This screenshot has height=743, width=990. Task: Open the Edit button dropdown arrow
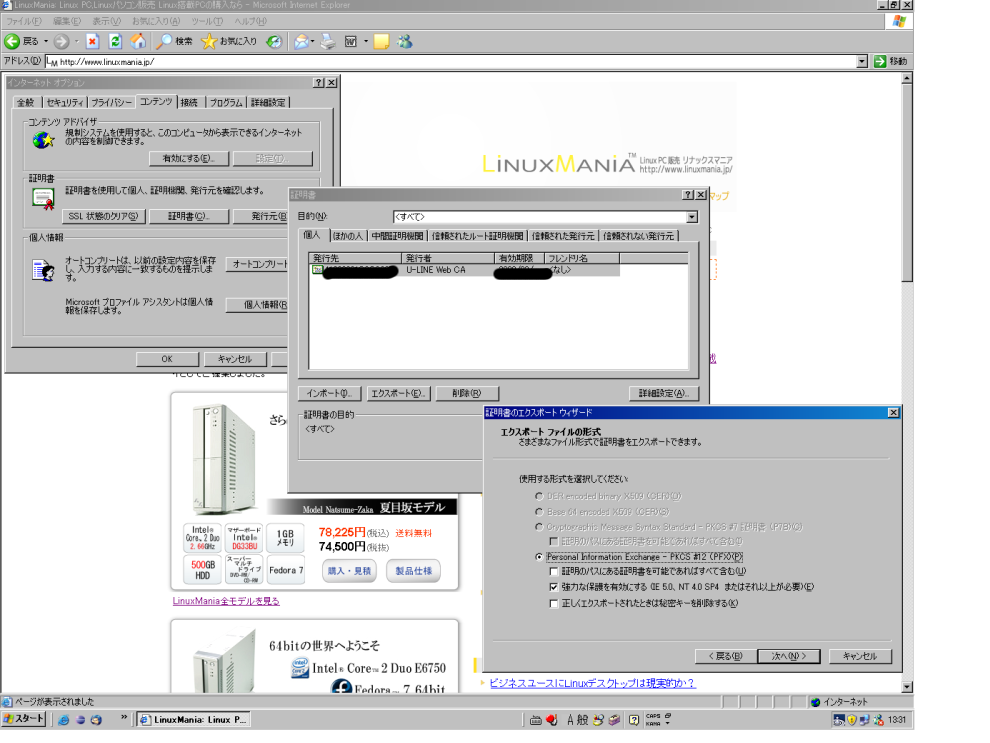[x=366, y=42]
